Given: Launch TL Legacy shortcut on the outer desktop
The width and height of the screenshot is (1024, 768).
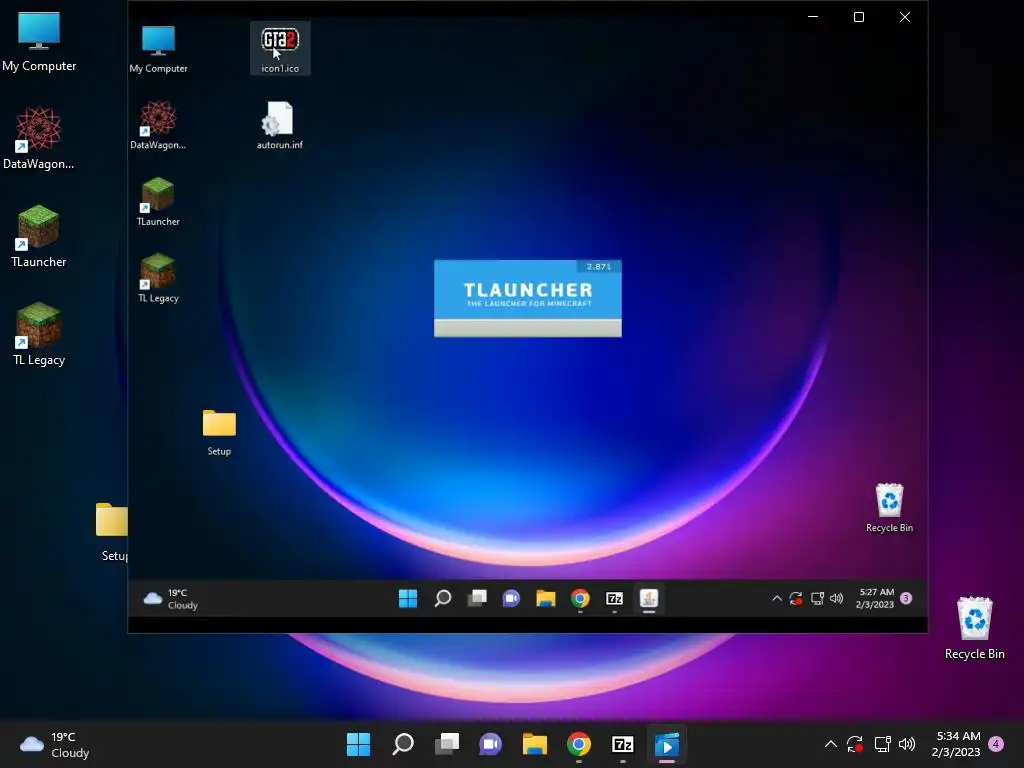Looking at the screenshot, I should (39, 334).
